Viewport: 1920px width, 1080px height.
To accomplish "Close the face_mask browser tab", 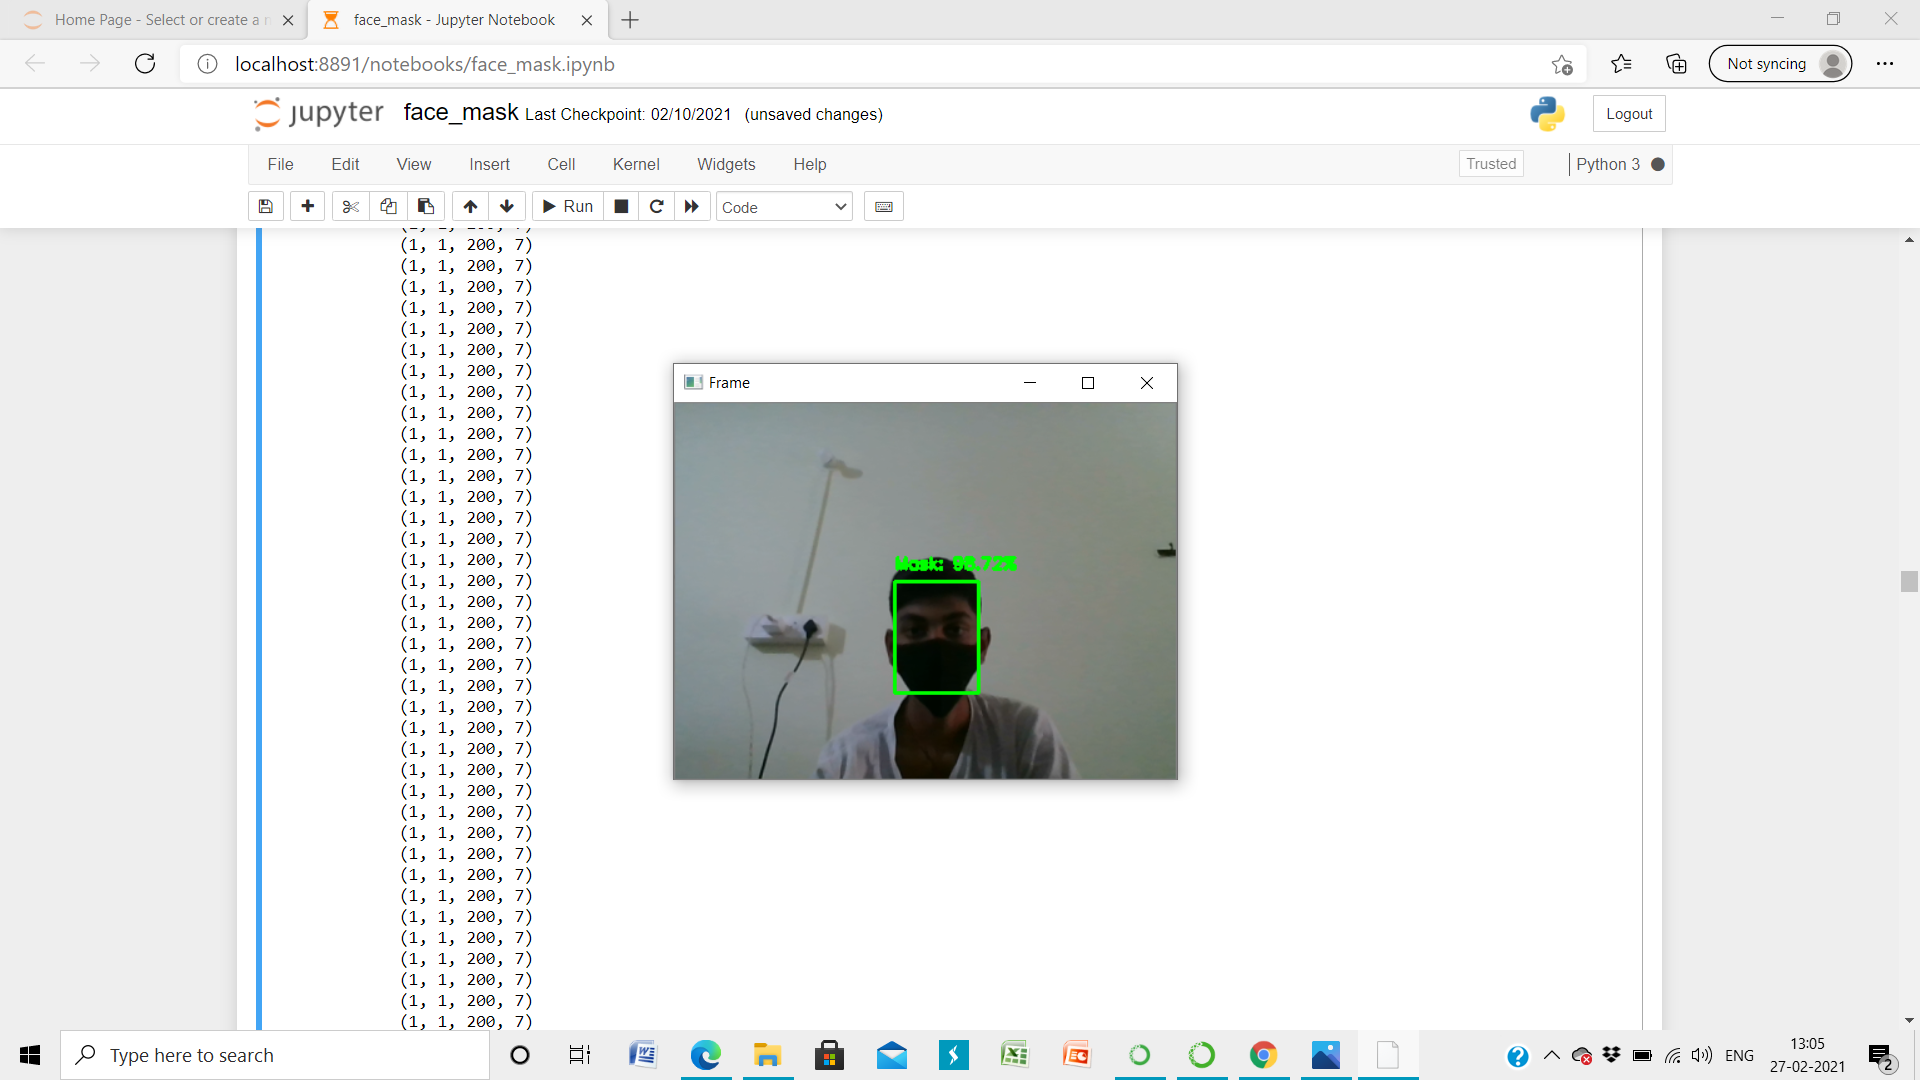I will 587,20.
